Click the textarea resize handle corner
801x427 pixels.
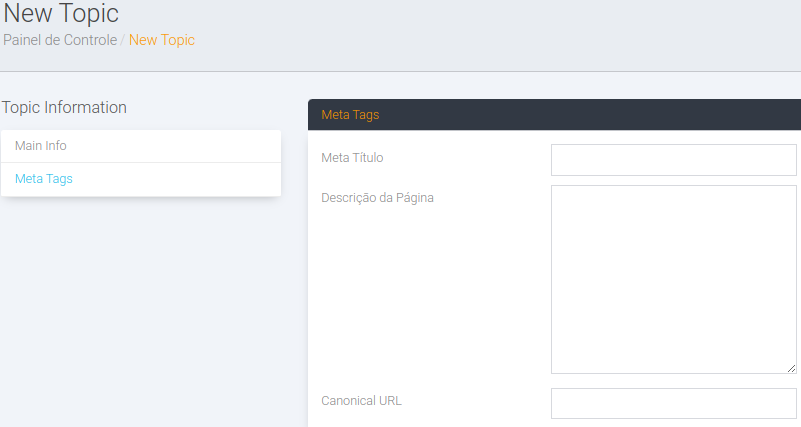coord(791,368)
